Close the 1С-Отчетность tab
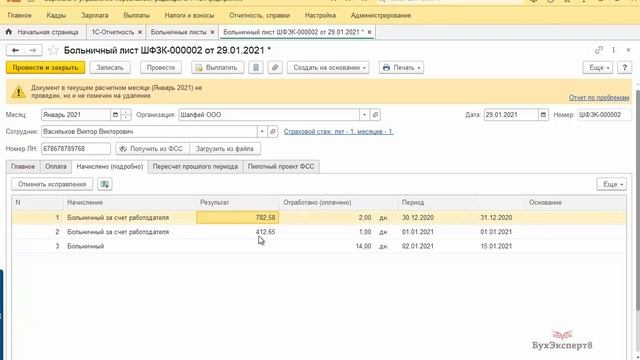 click(x=140, y=32)
